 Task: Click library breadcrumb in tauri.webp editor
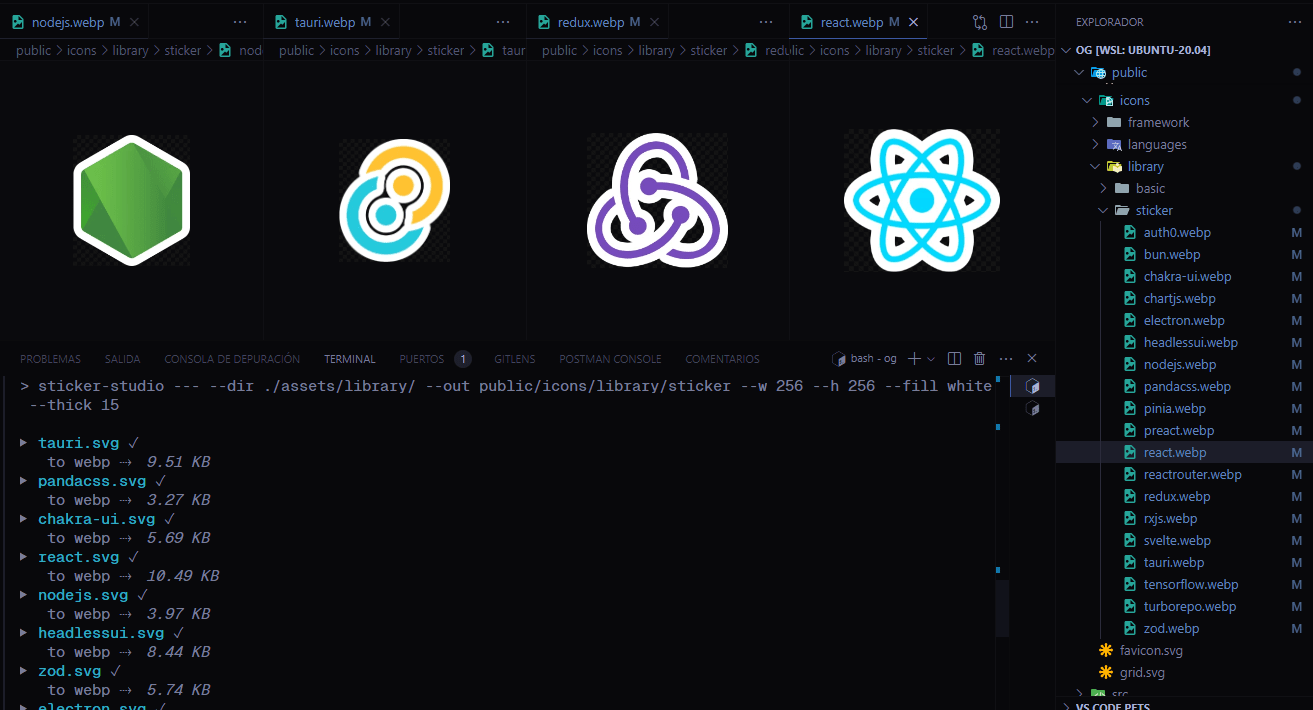click(x=394, y=50)
